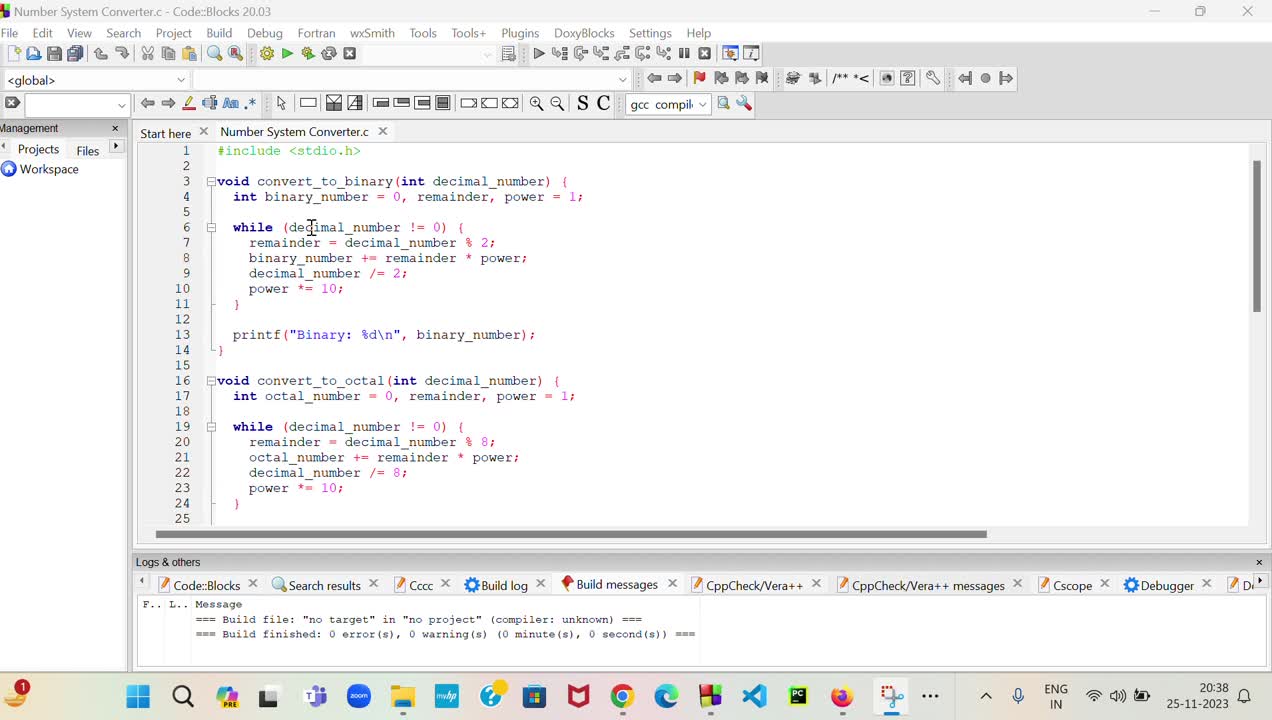The height and width of the screenshot is (720, 1272).
Task: Open the Plugins menu
Action: pyautogui.click(x=519, y=33)
